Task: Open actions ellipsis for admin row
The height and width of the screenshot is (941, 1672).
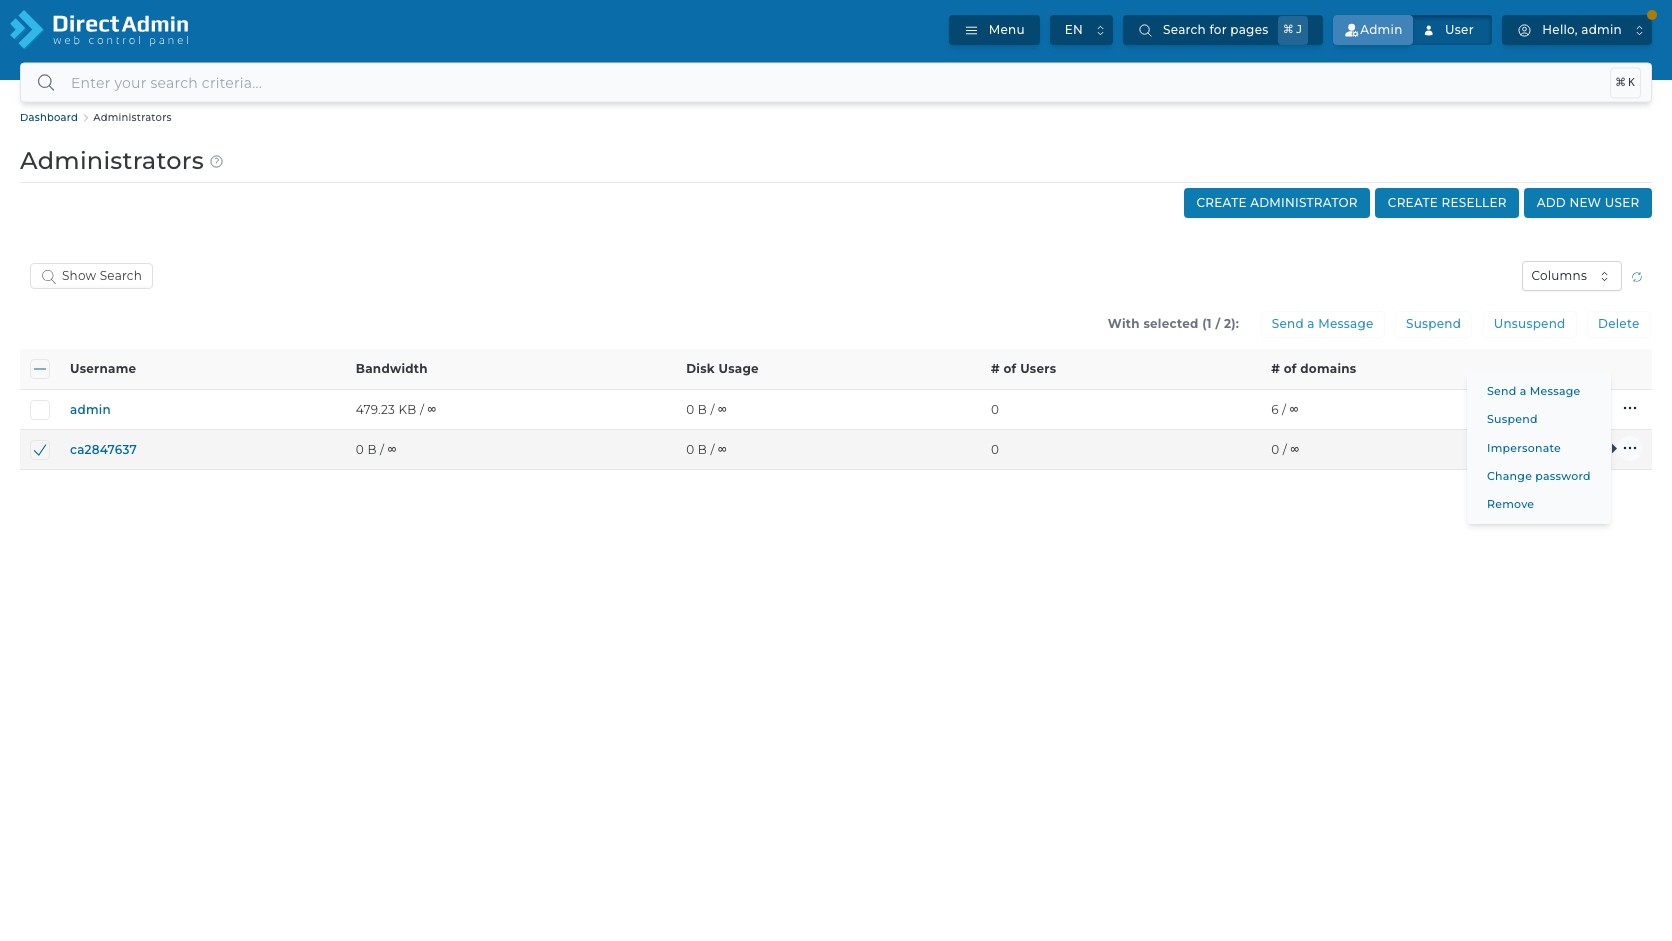Action: [x=1630, y=408]
